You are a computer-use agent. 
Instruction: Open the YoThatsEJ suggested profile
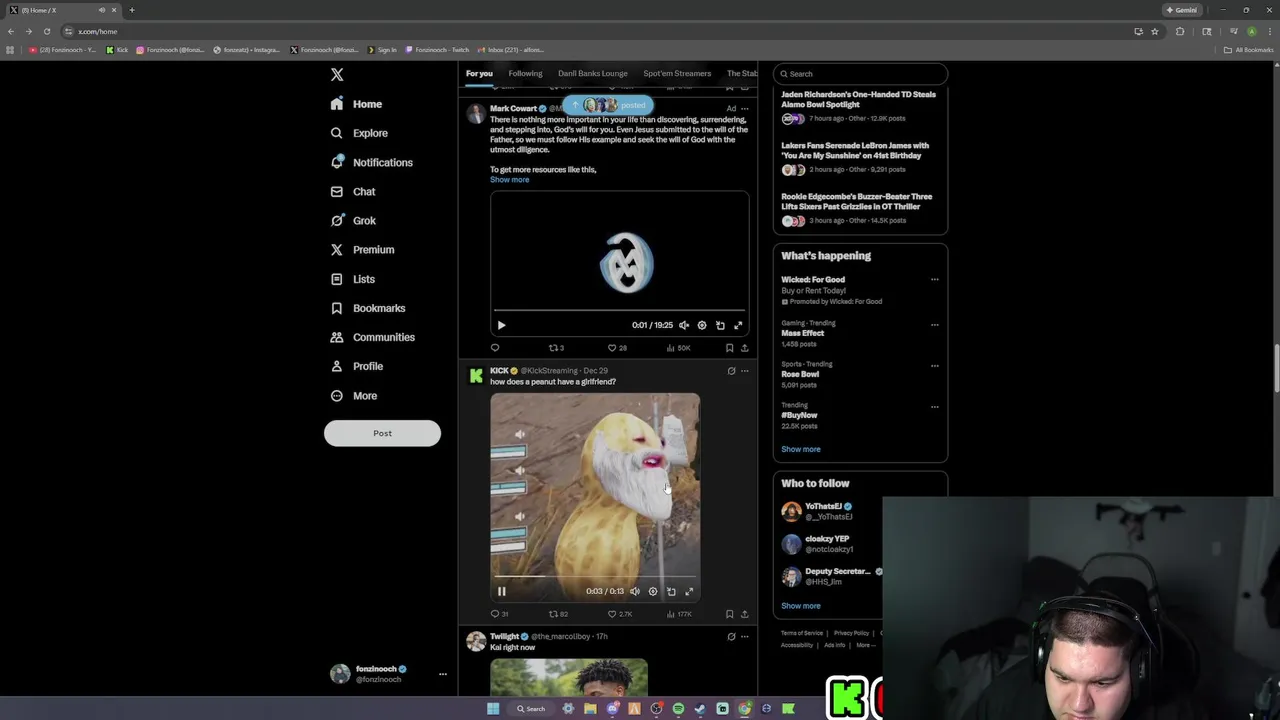coord(828,511)
